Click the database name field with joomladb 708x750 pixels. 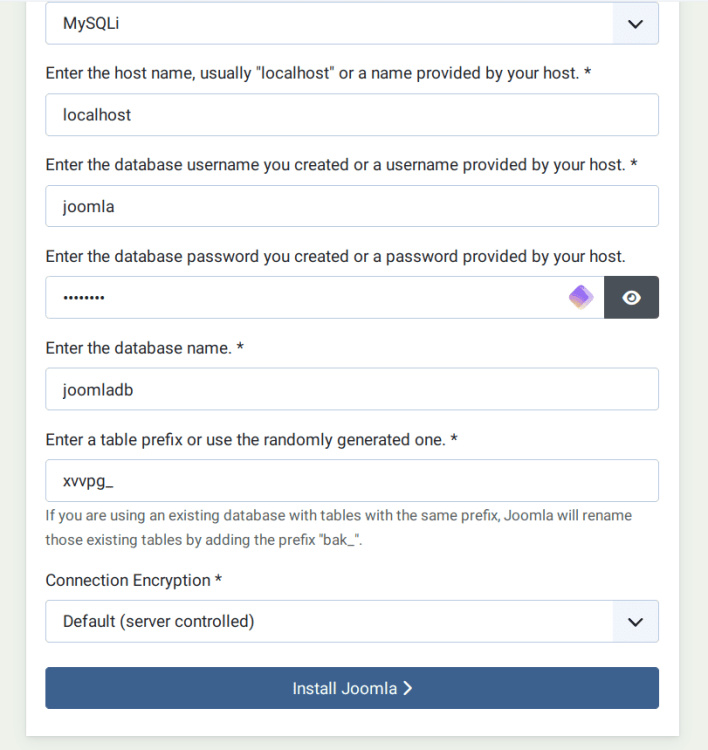click(352, 389)
